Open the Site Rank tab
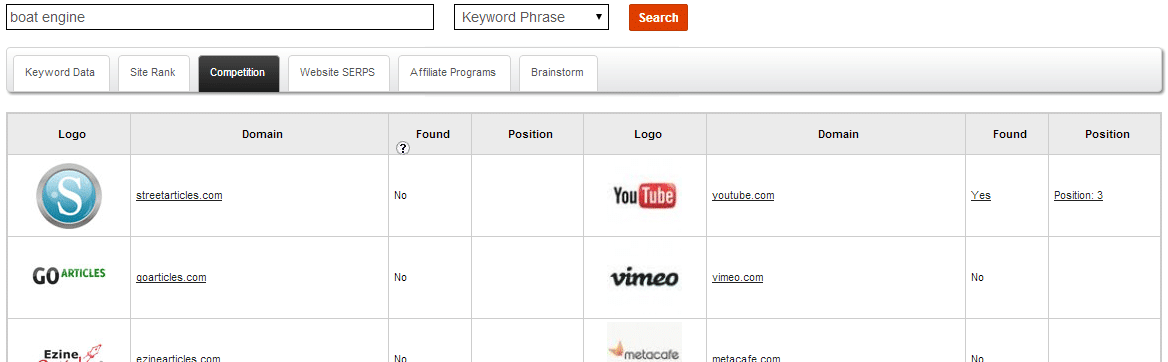The width and height of the screenshot is (1168, 362). [x=153, y=73]
